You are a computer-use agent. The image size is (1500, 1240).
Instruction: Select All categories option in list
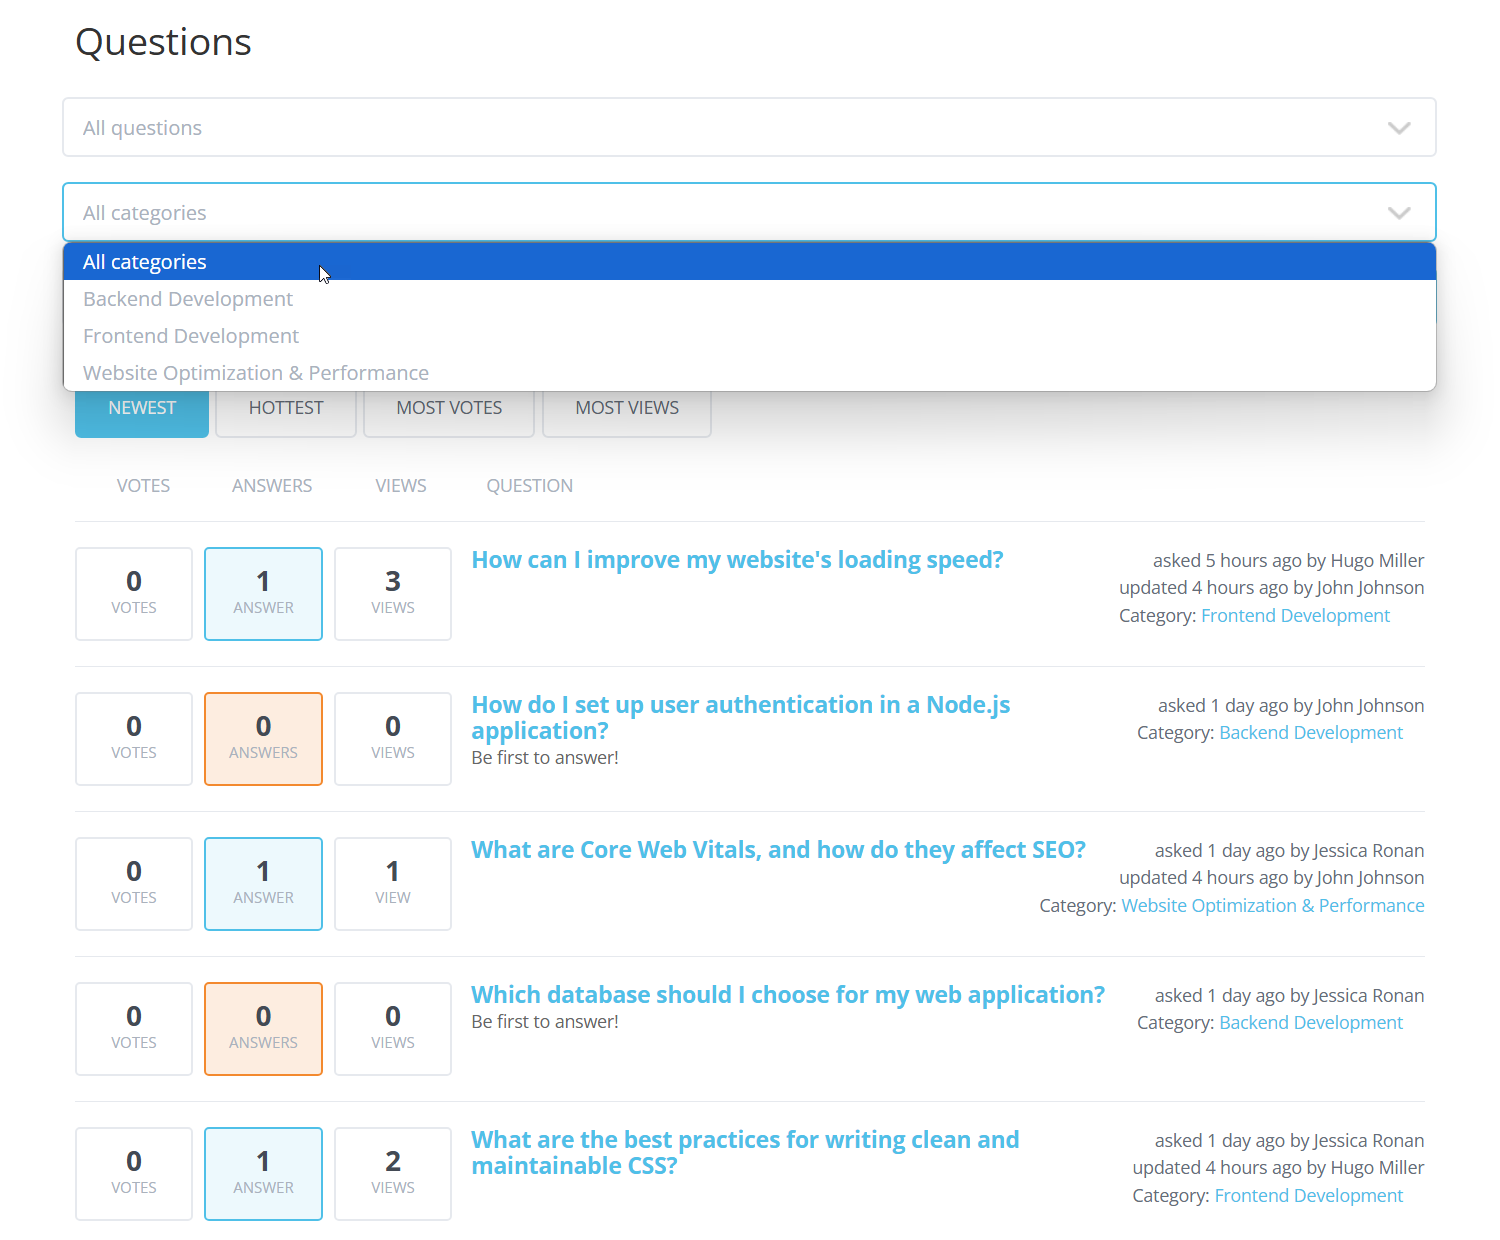click(x=749, y=262)
